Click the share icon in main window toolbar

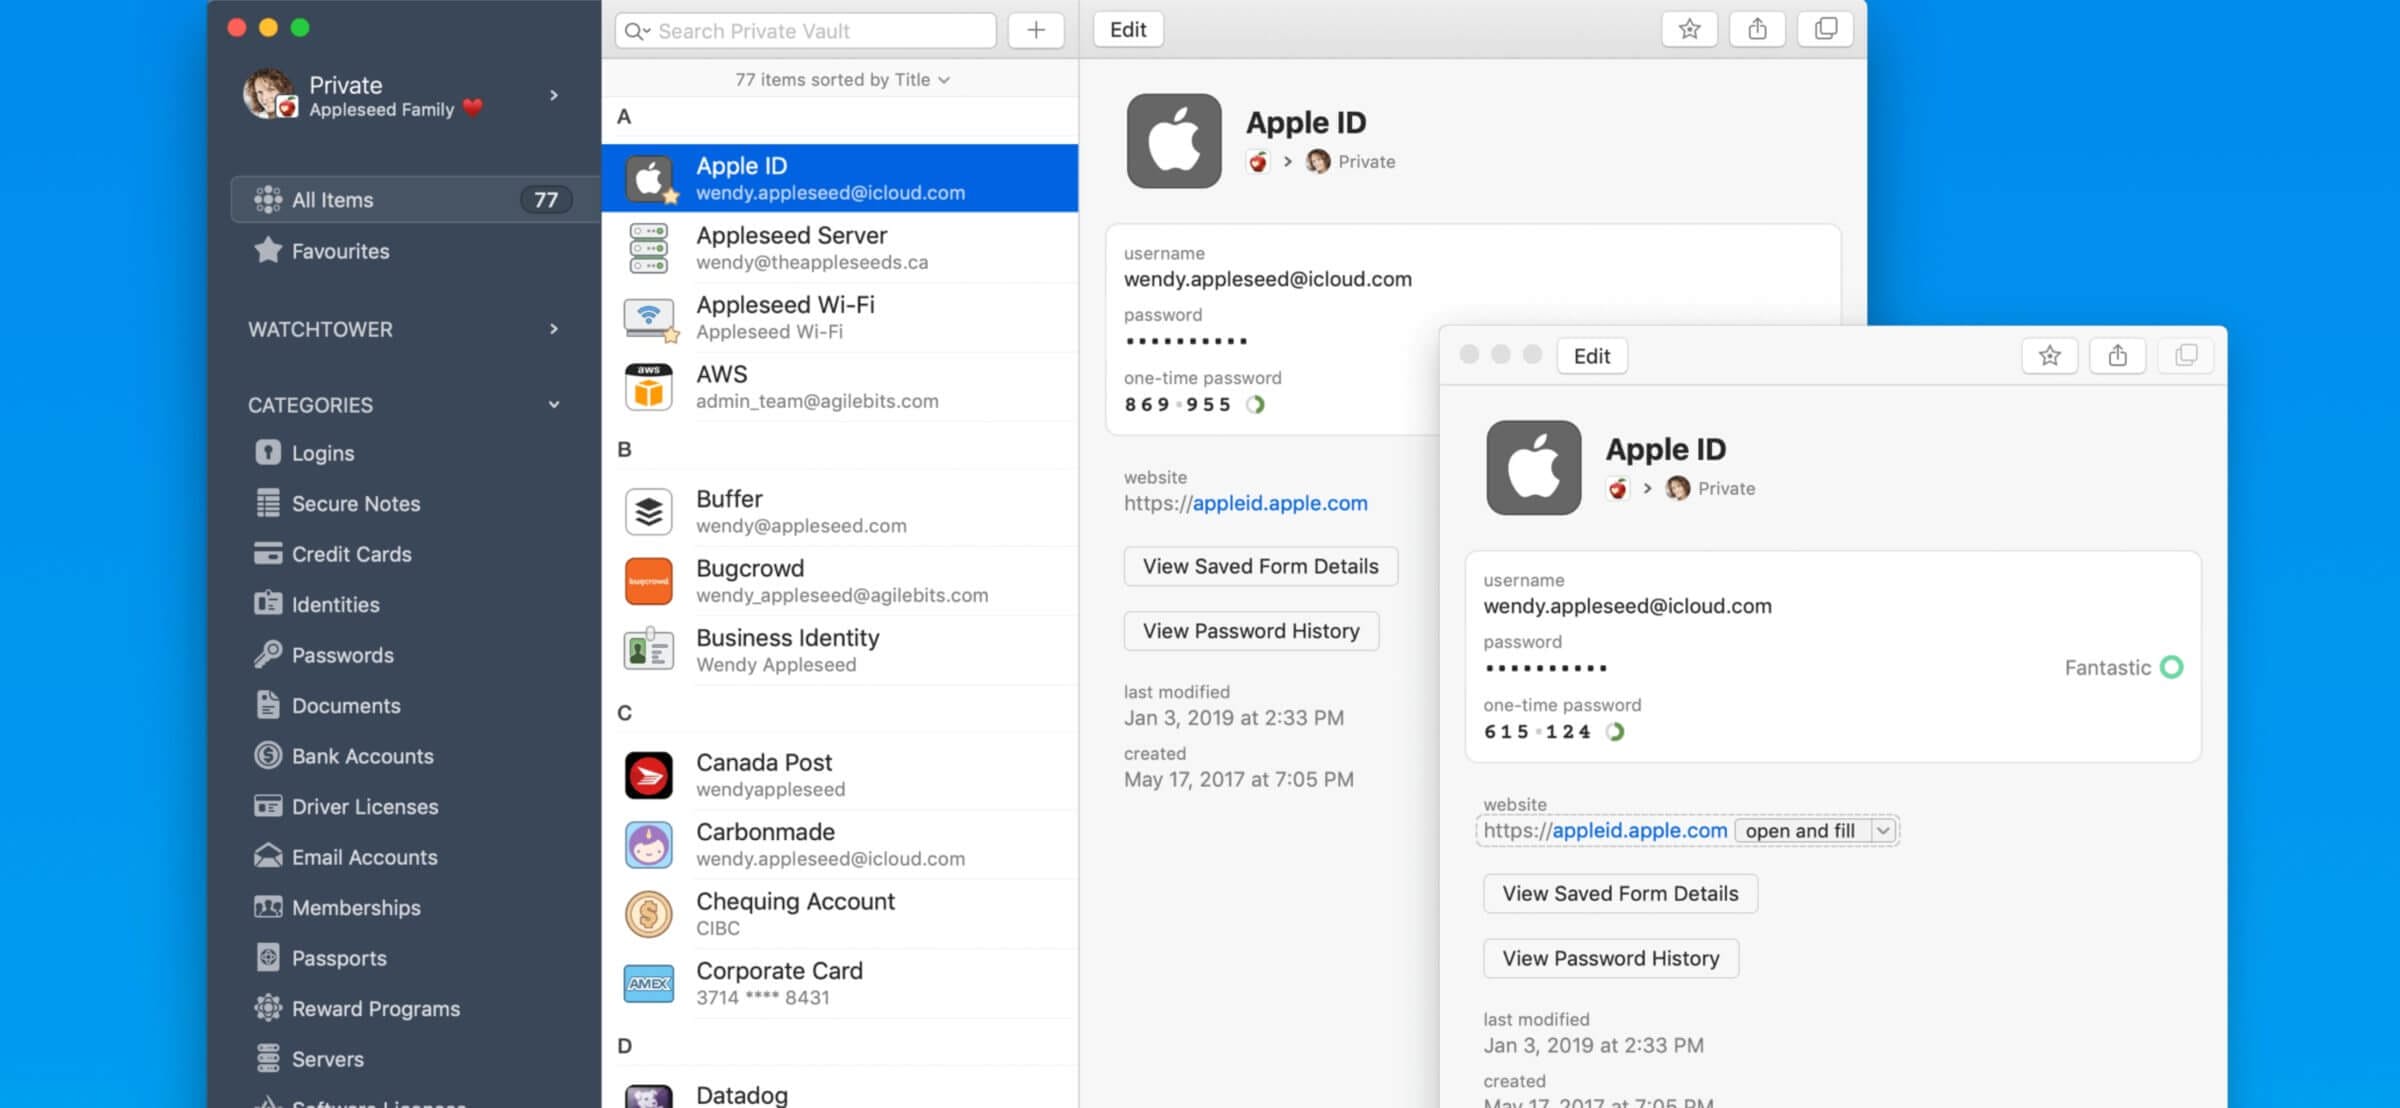[1757, 29]
